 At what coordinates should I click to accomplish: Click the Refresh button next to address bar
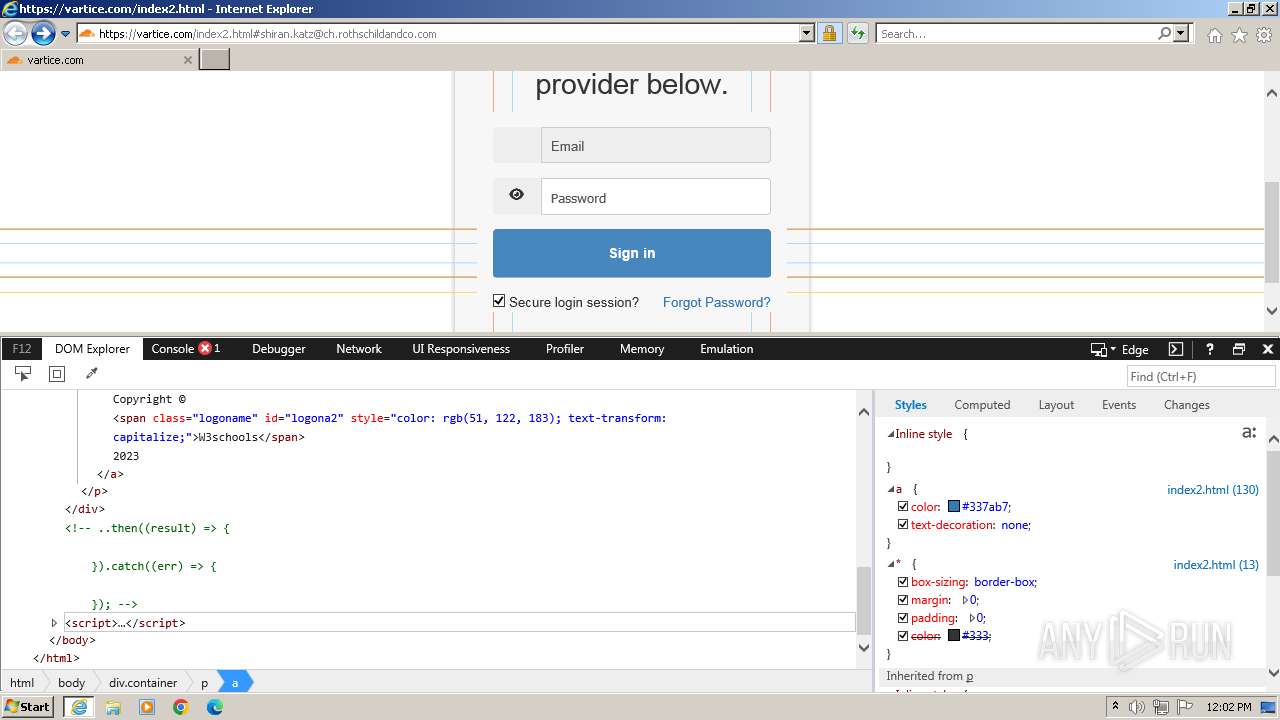click(858, 33)
